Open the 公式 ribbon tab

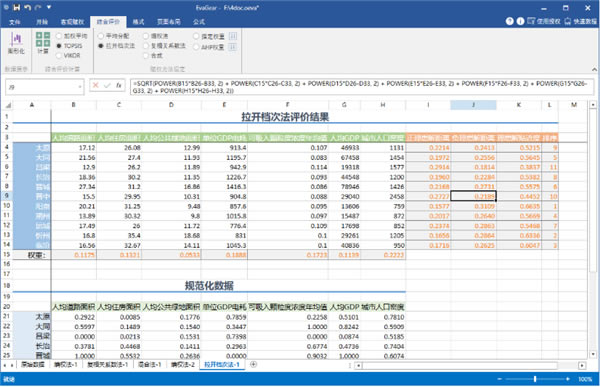tap(199, 22)
